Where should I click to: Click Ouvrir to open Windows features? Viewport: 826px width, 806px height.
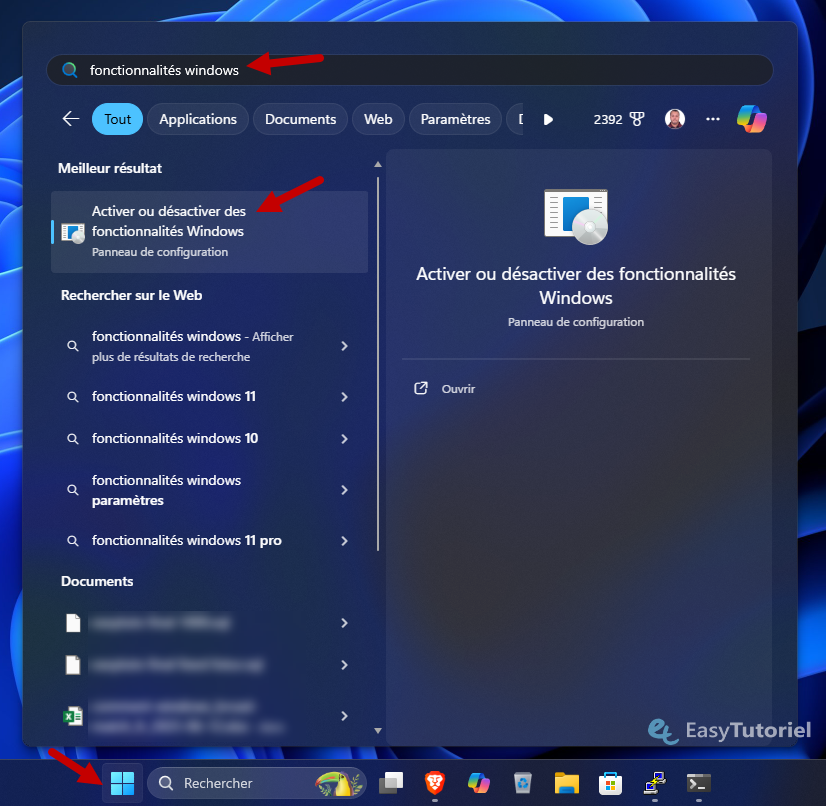(x=458, y=389)
